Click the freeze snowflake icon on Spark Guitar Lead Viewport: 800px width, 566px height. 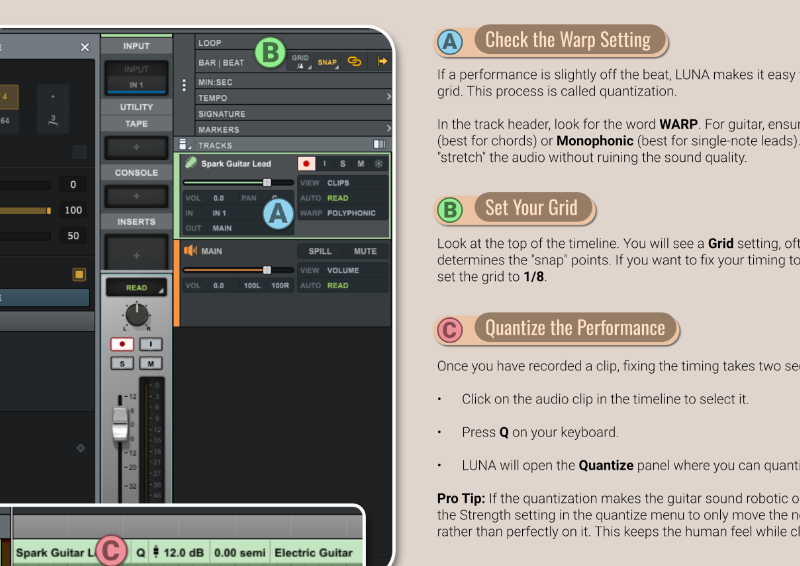(379, 163)
